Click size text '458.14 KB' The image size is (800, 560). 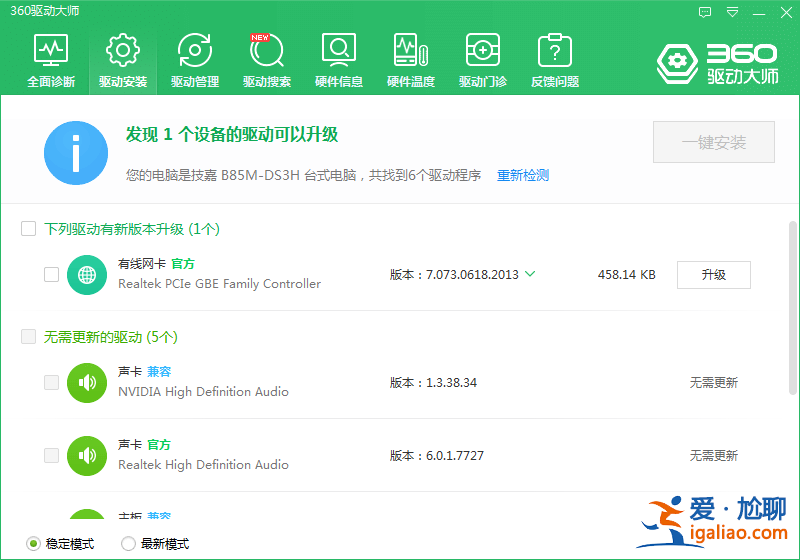click(627, 274)
